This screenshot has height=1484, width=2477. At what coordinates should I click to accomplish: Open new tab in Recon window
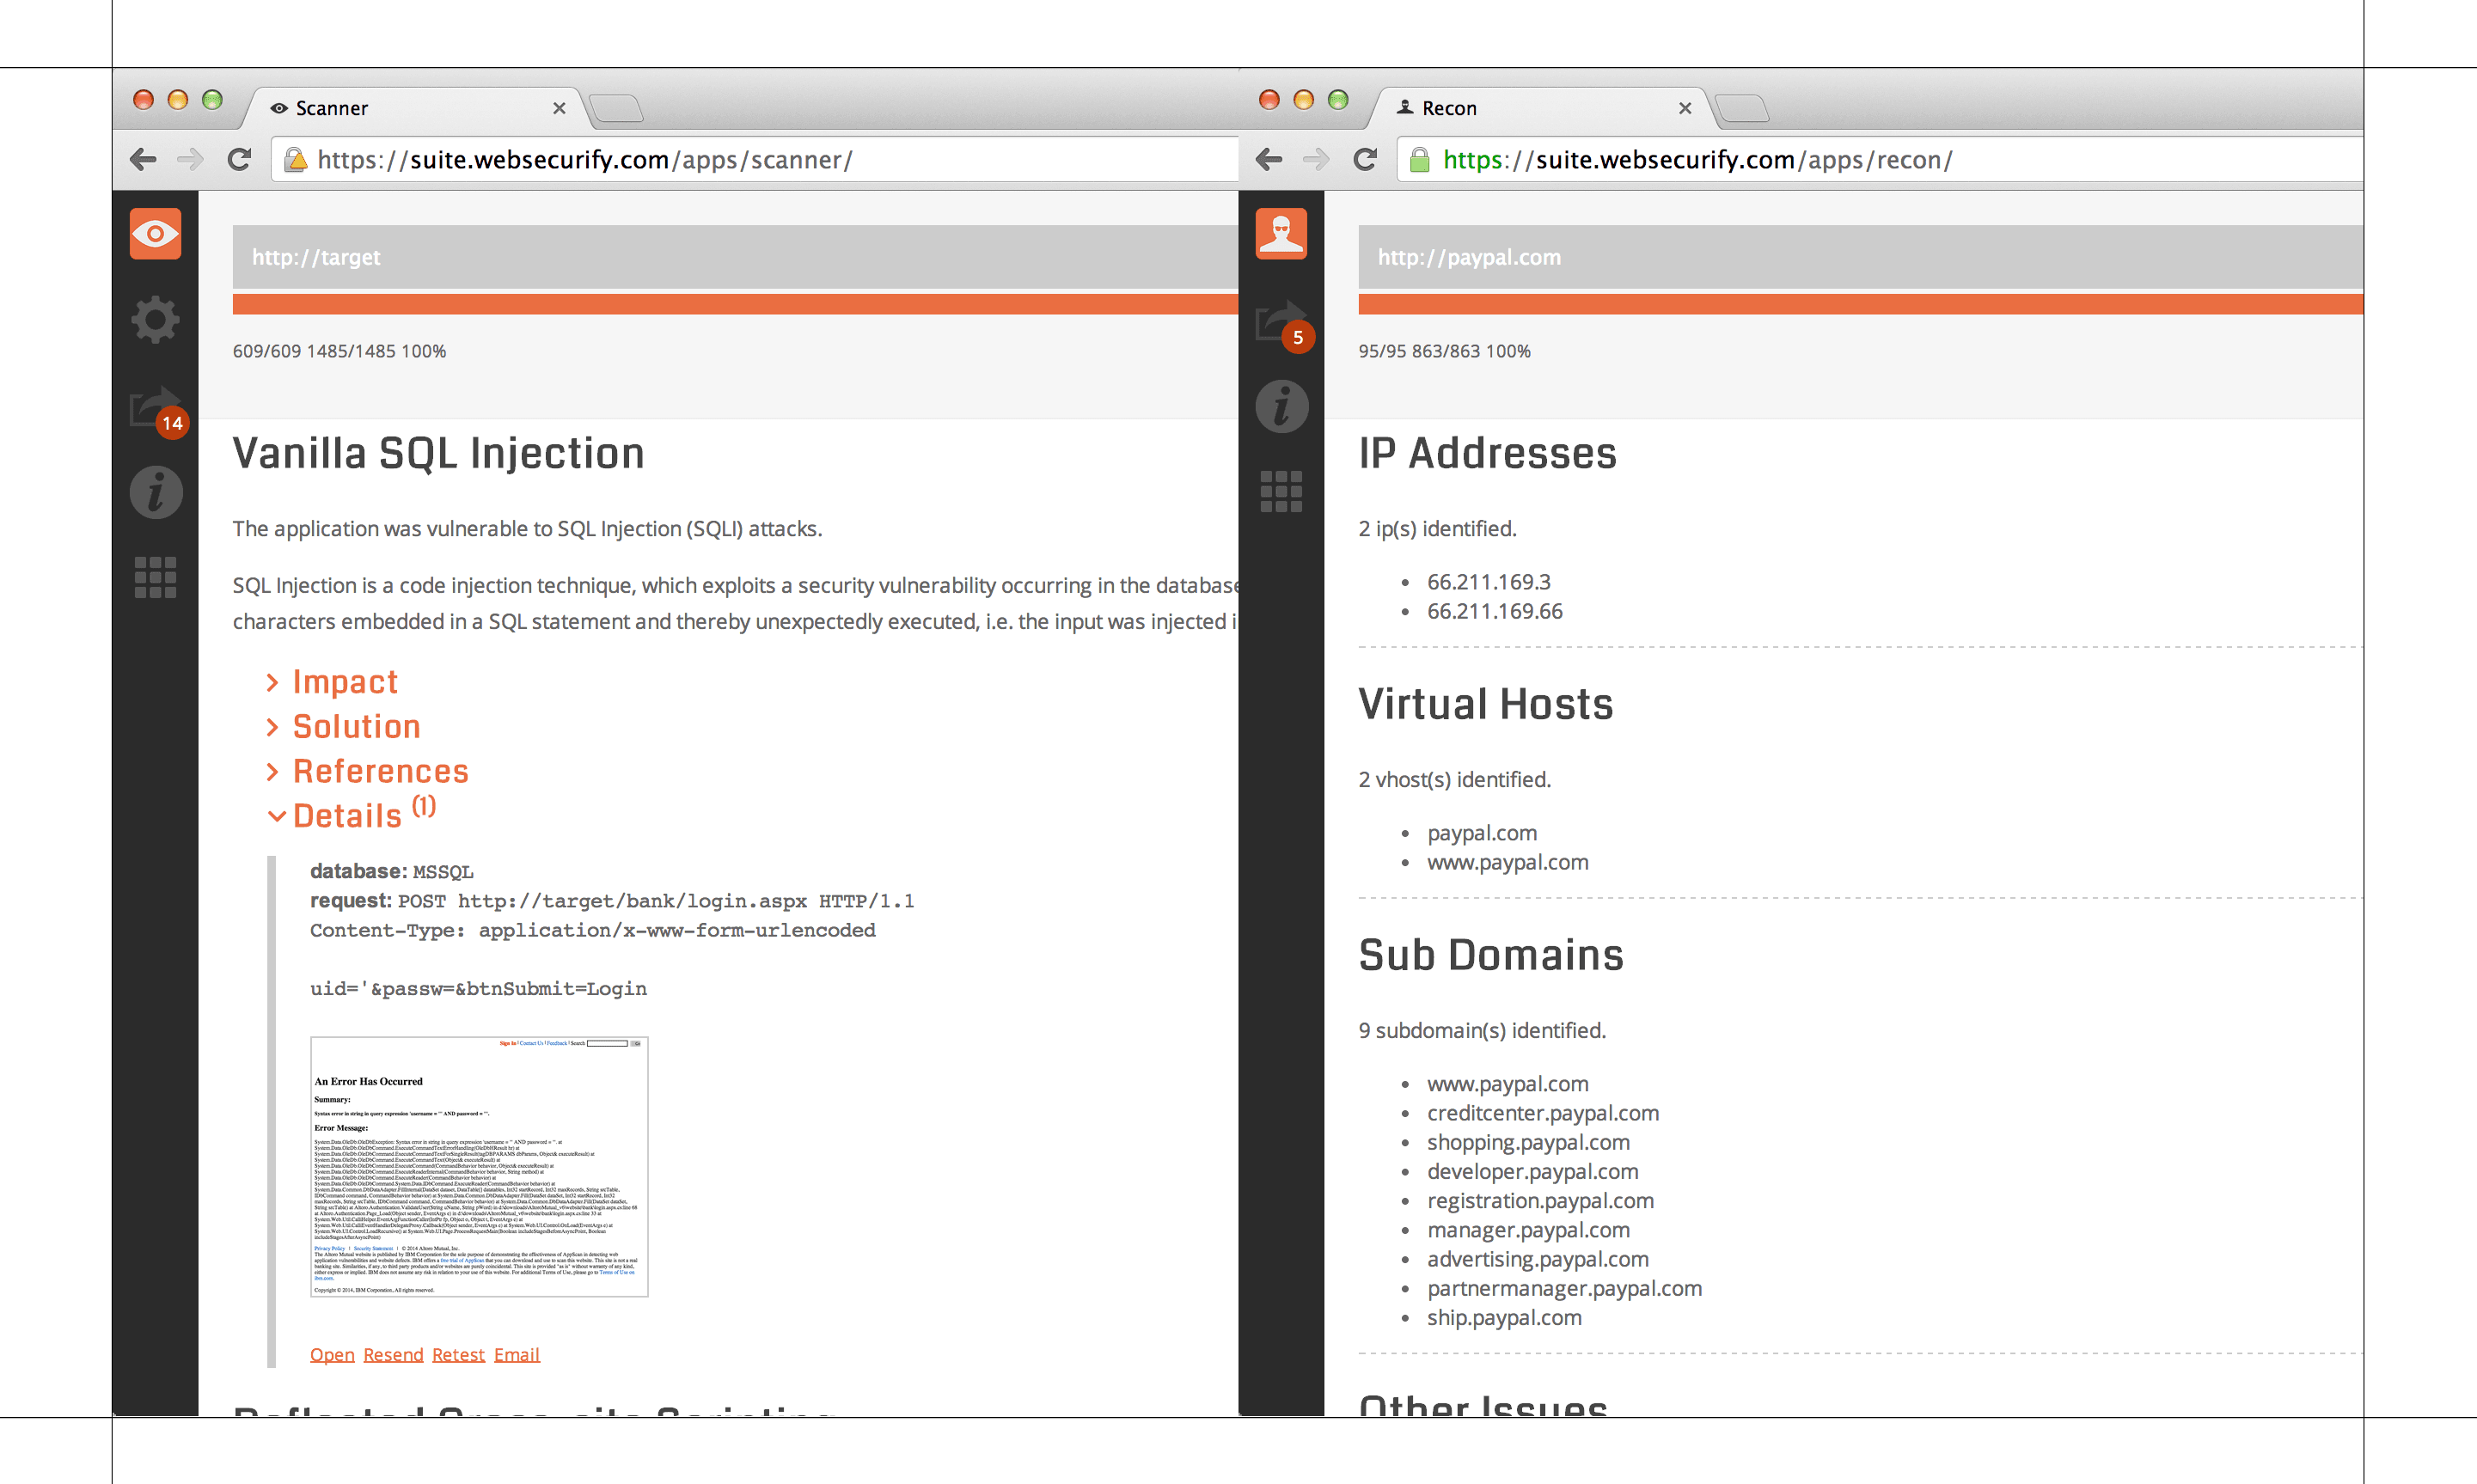[1742, 108]
